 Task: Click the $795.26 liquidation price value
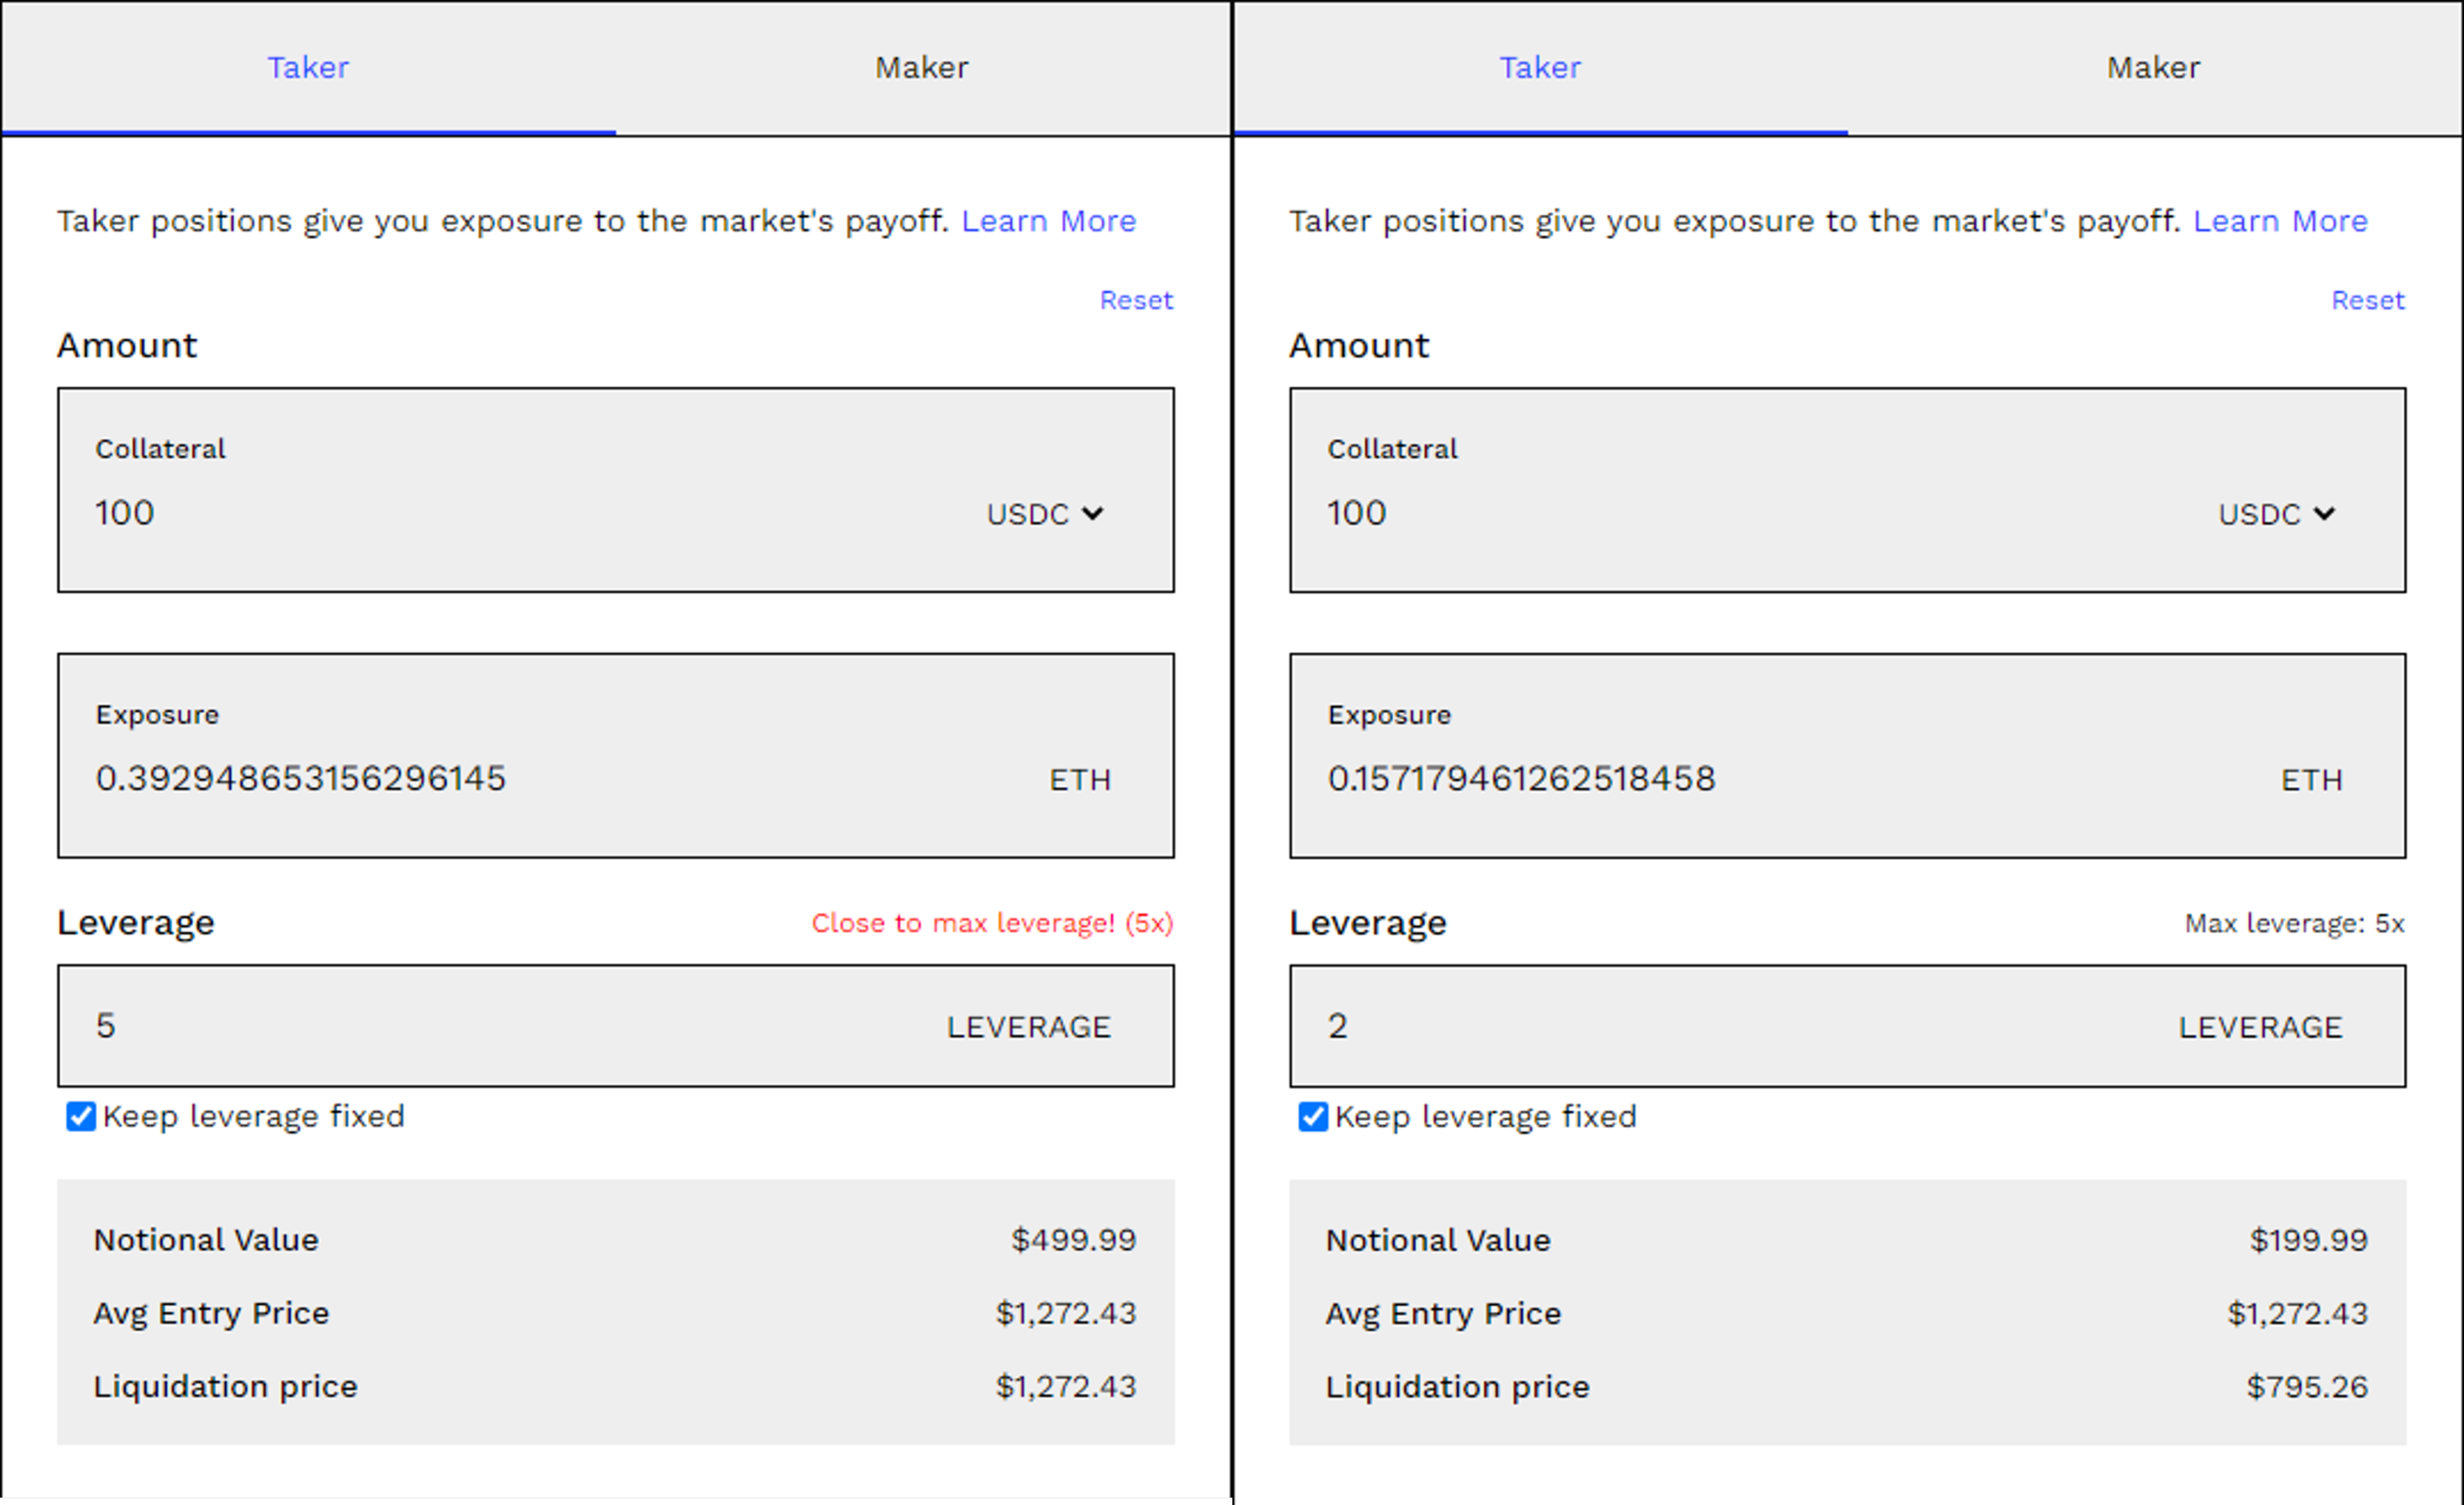[2307, 1387]
